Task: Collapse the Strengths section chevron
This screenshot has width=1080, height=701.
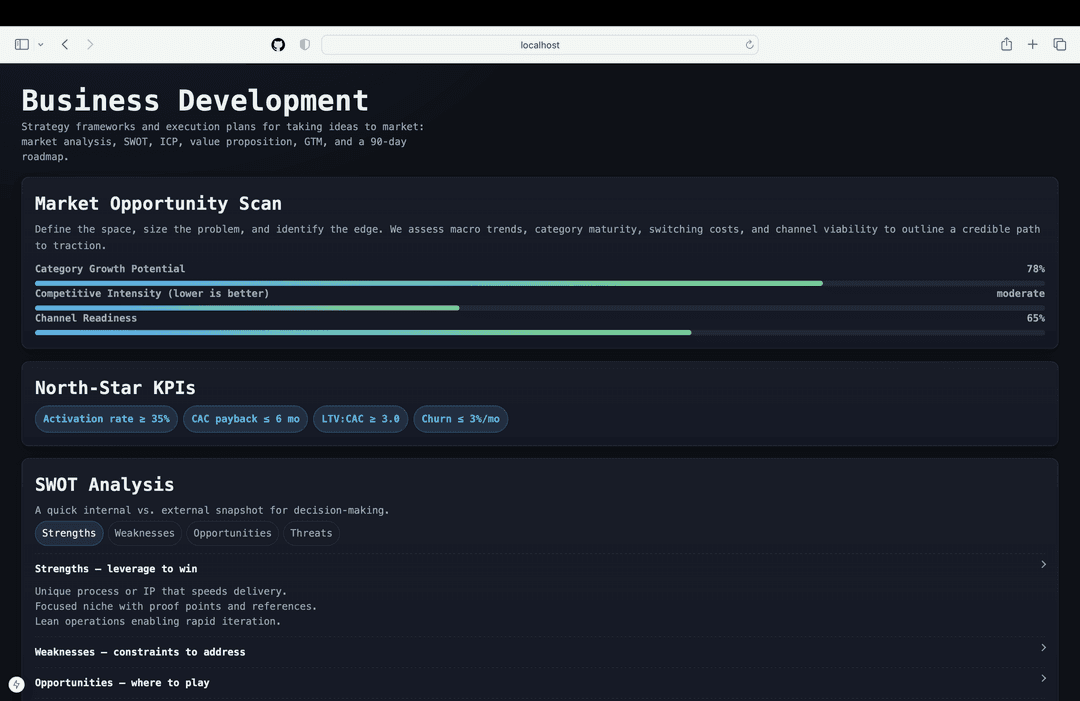Action: tap(1043, 565)
